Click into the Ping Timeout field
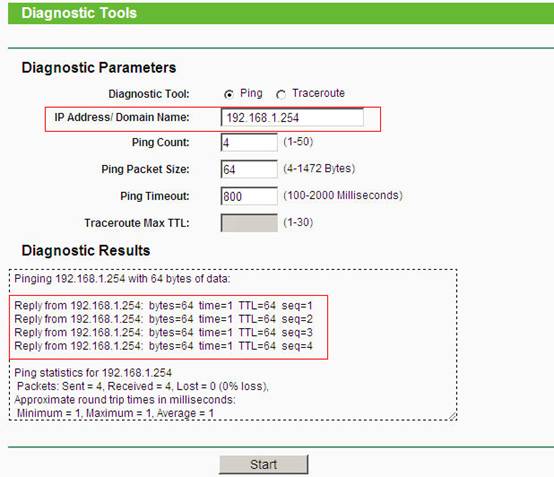The width and height of the screenshot is (554, 477). coord(249,196)
